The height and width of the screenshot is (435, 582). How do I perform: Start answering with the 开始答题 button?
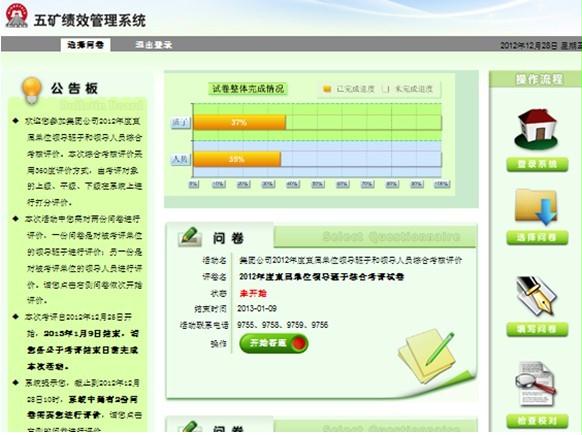point(274,343)
